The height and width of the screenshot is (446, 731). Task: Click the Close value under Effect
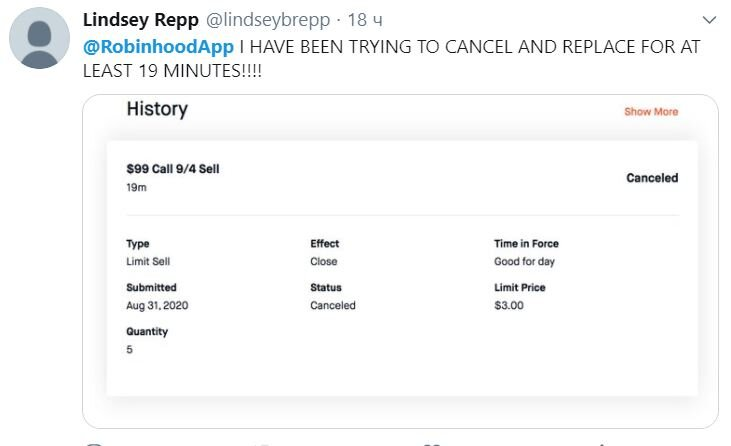(324, 261)
